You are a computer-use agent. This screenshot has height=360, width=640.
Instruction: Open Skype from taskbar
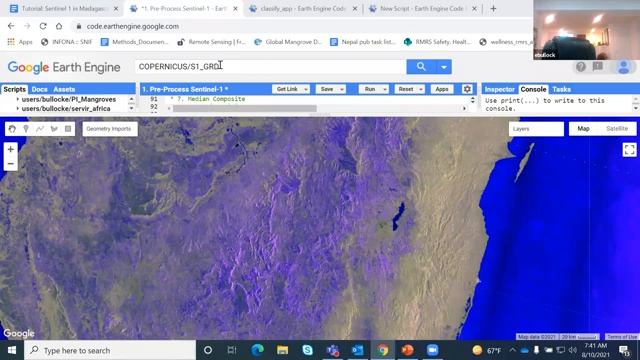[307, 350]
